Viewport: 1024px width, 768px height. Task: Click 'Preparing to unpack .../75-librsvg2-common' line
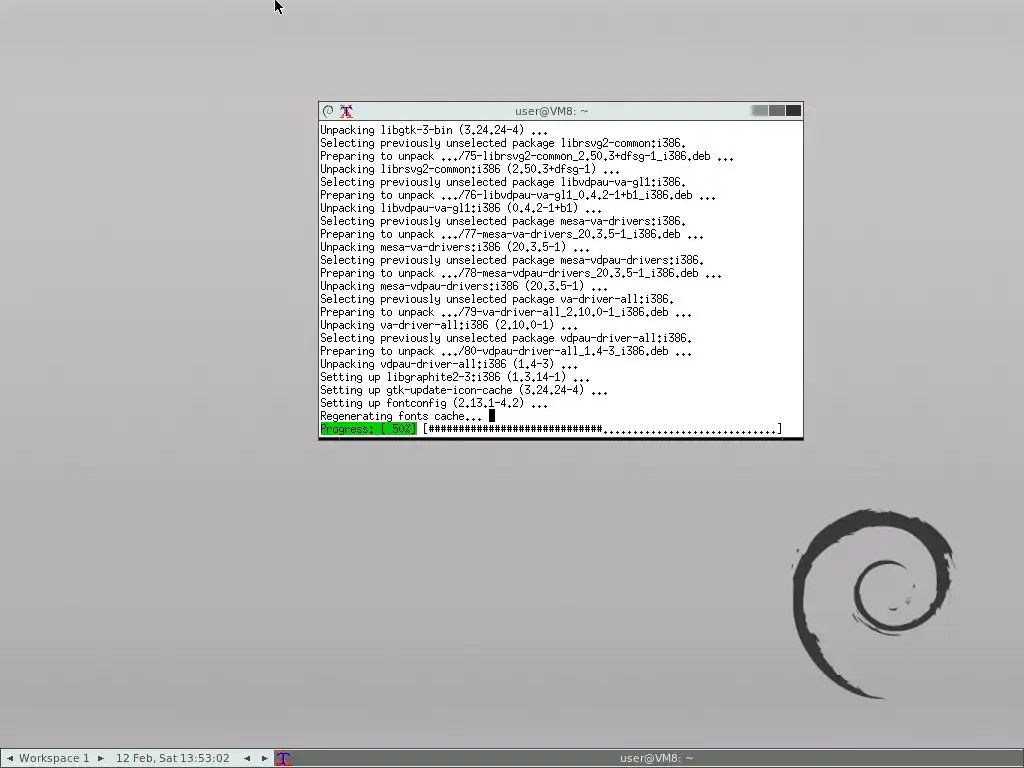(527, 156)
